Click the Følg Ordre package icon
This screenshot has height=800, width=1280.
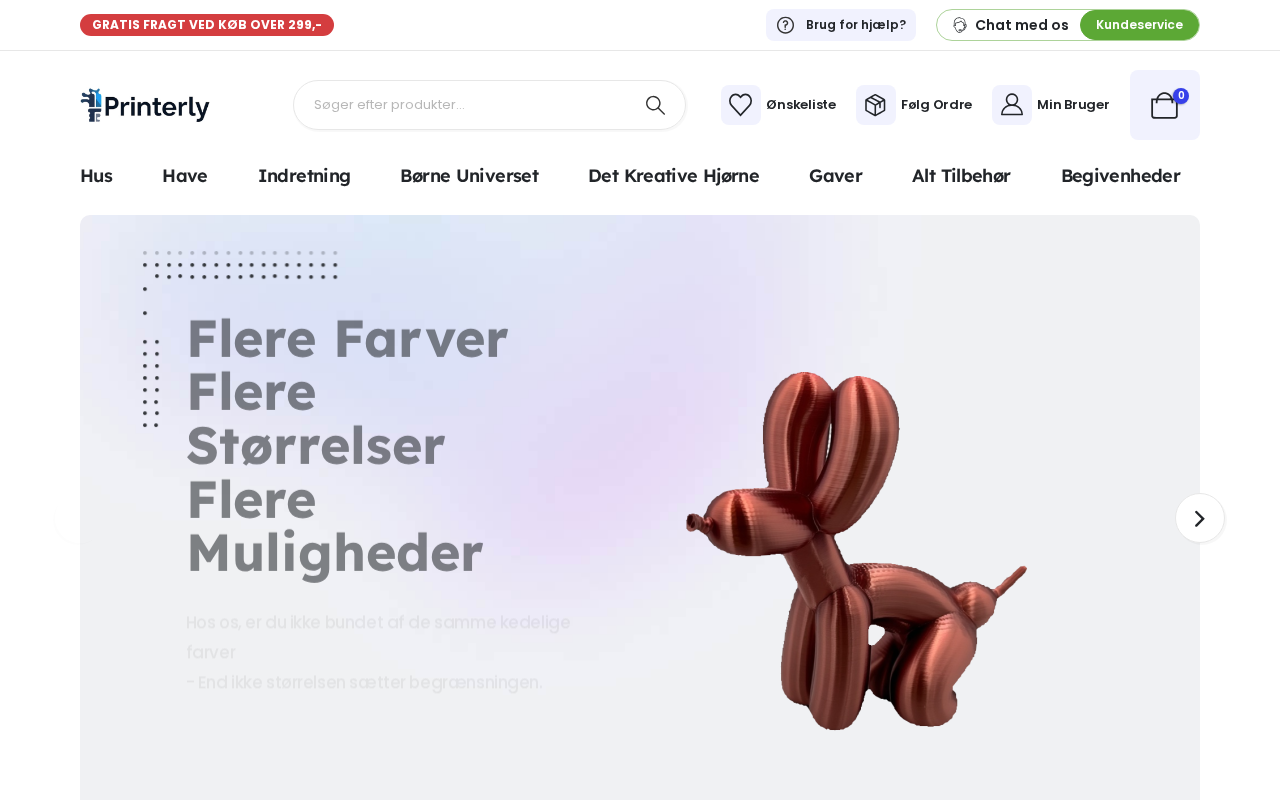(x=875, y=105)
